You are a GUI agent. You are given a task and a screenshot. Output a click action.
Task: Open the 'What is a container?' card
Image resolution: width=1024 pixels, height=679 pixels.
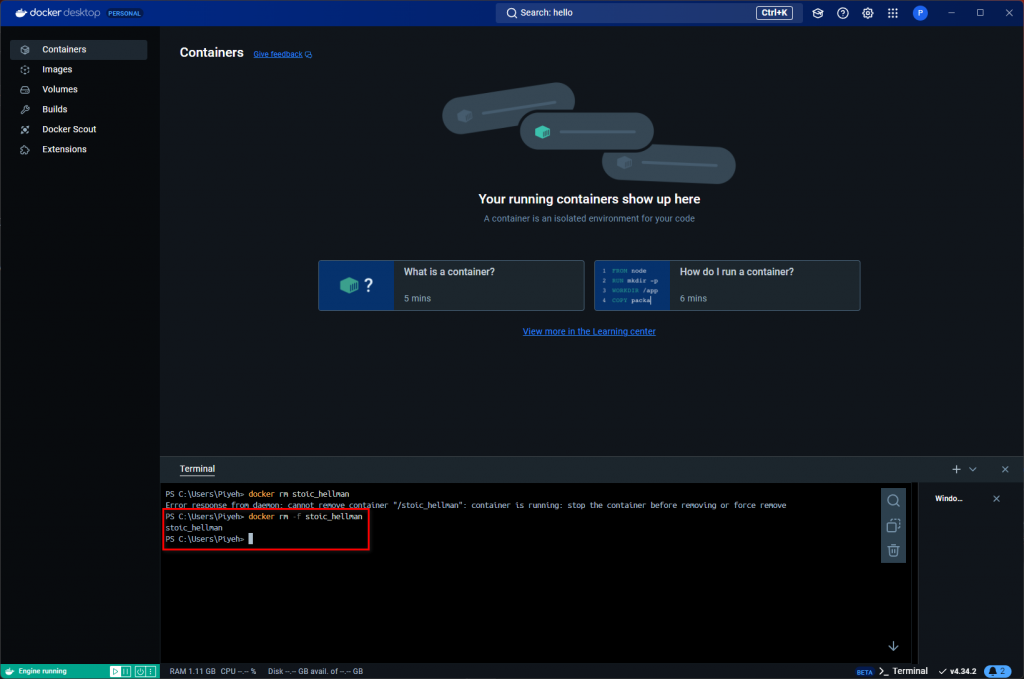(x=451, y=285)
